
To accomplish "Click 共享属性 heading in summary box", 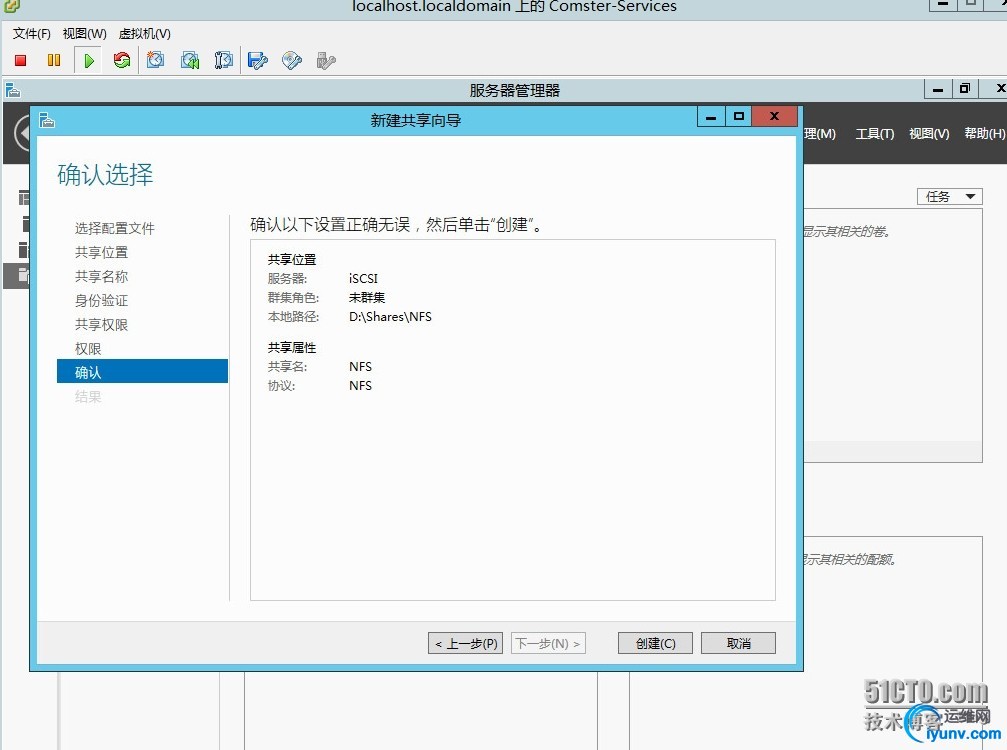I will click(292, 347).
